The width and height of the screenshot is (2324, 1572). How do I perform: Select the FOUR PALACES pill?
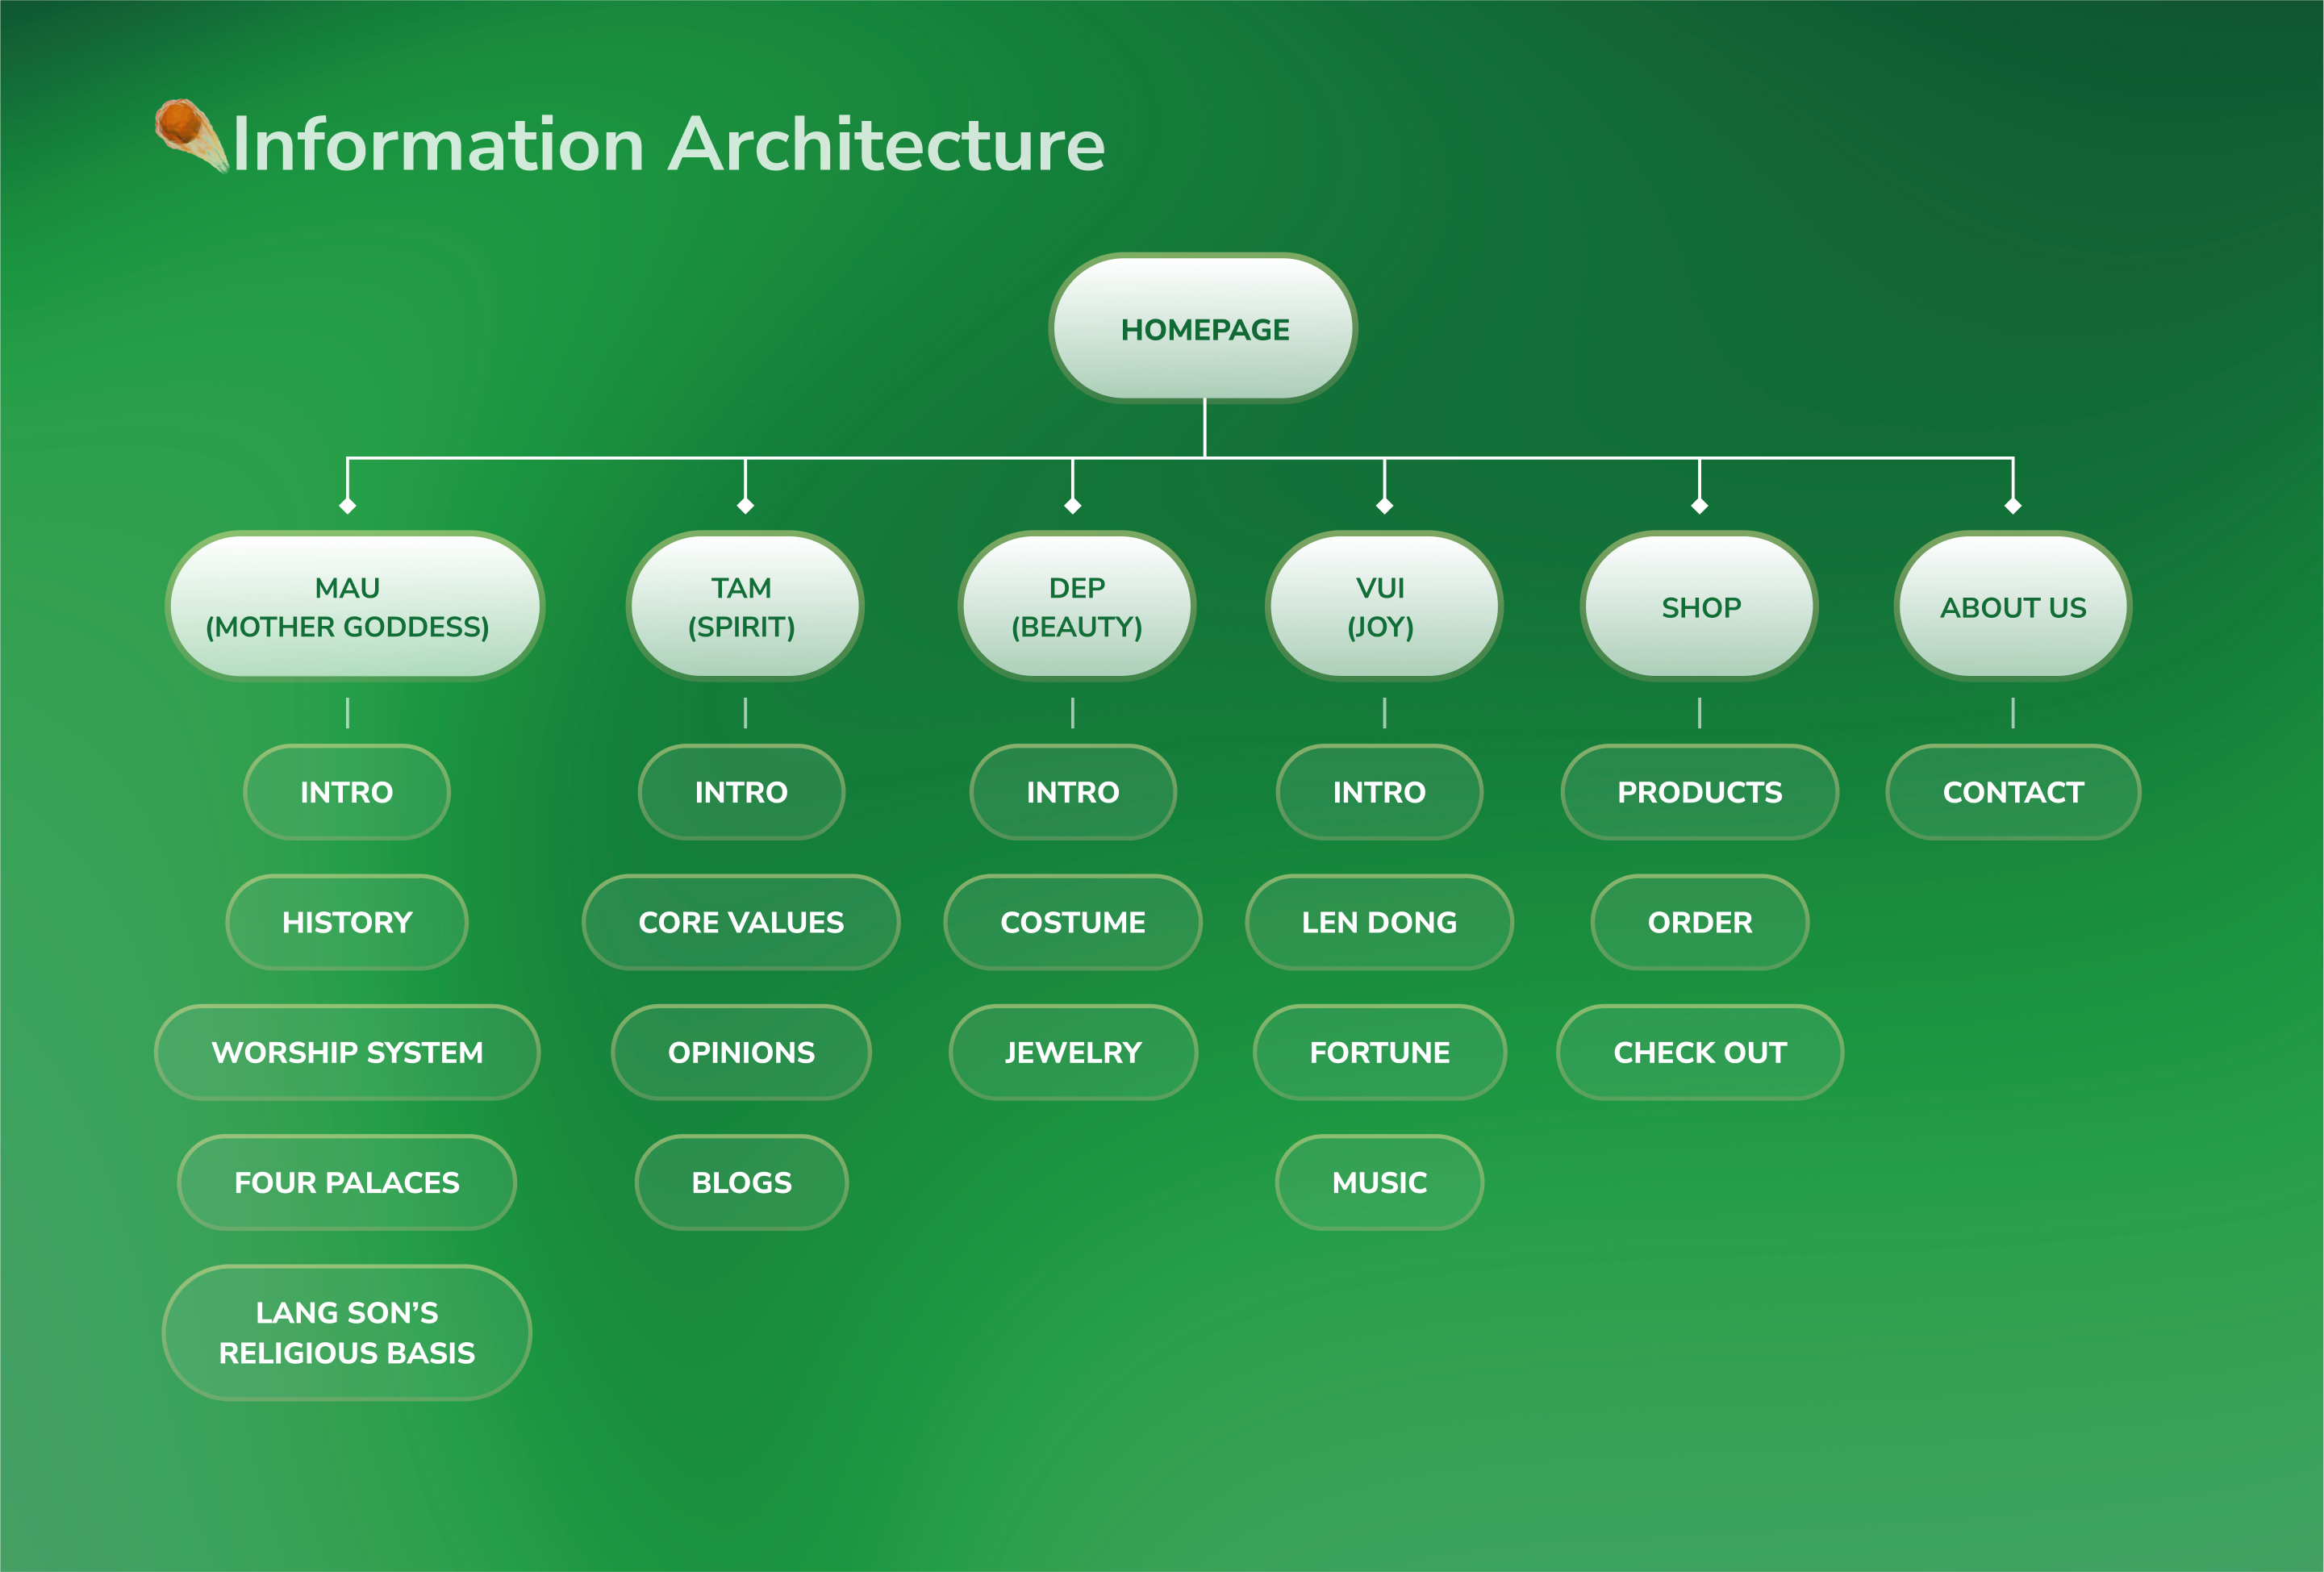click(x=347, y=1182)
